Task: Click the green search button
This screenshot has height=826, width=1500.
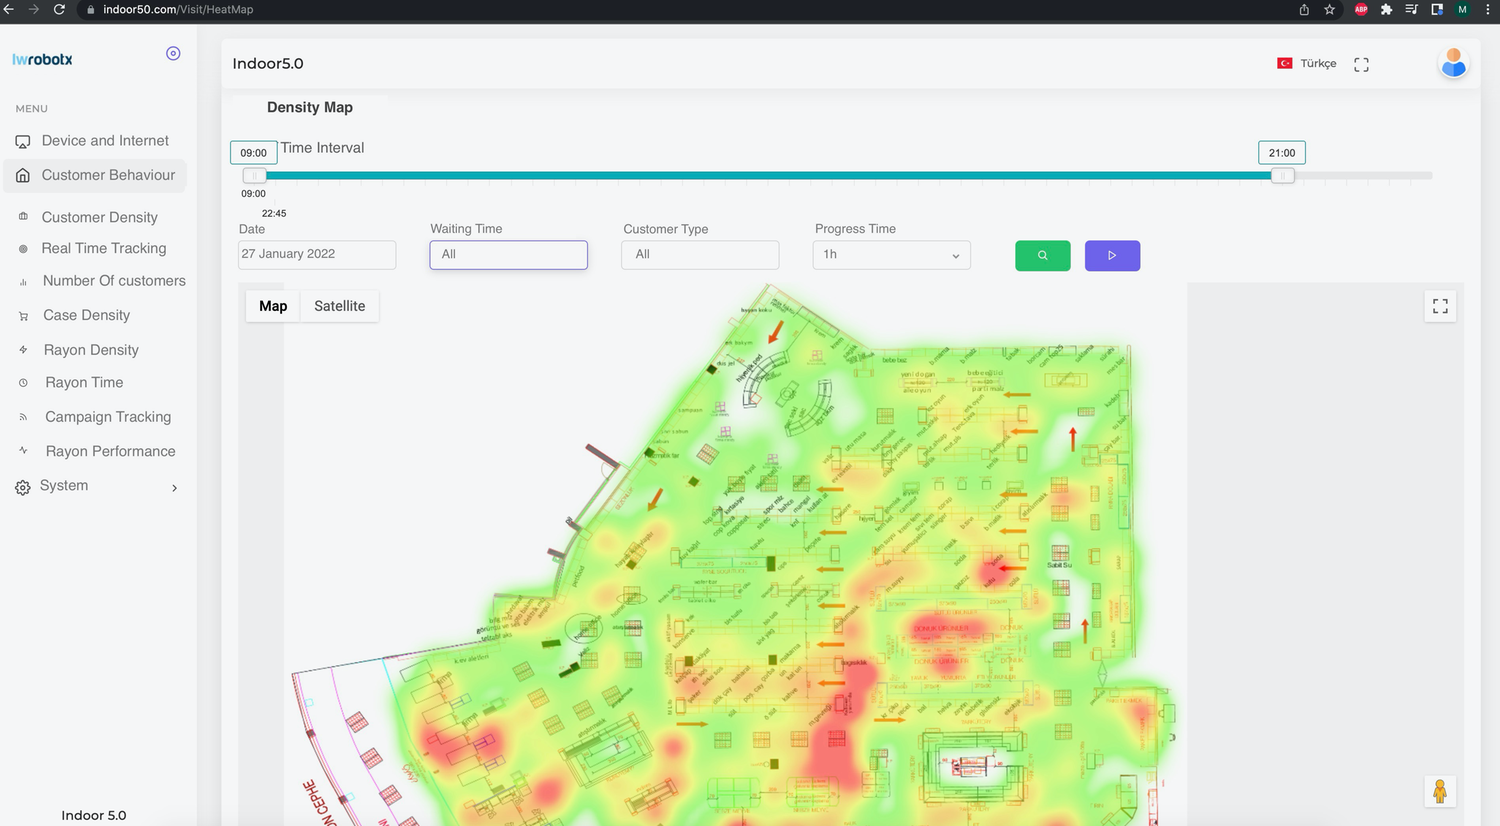Action: (1042, 255)
